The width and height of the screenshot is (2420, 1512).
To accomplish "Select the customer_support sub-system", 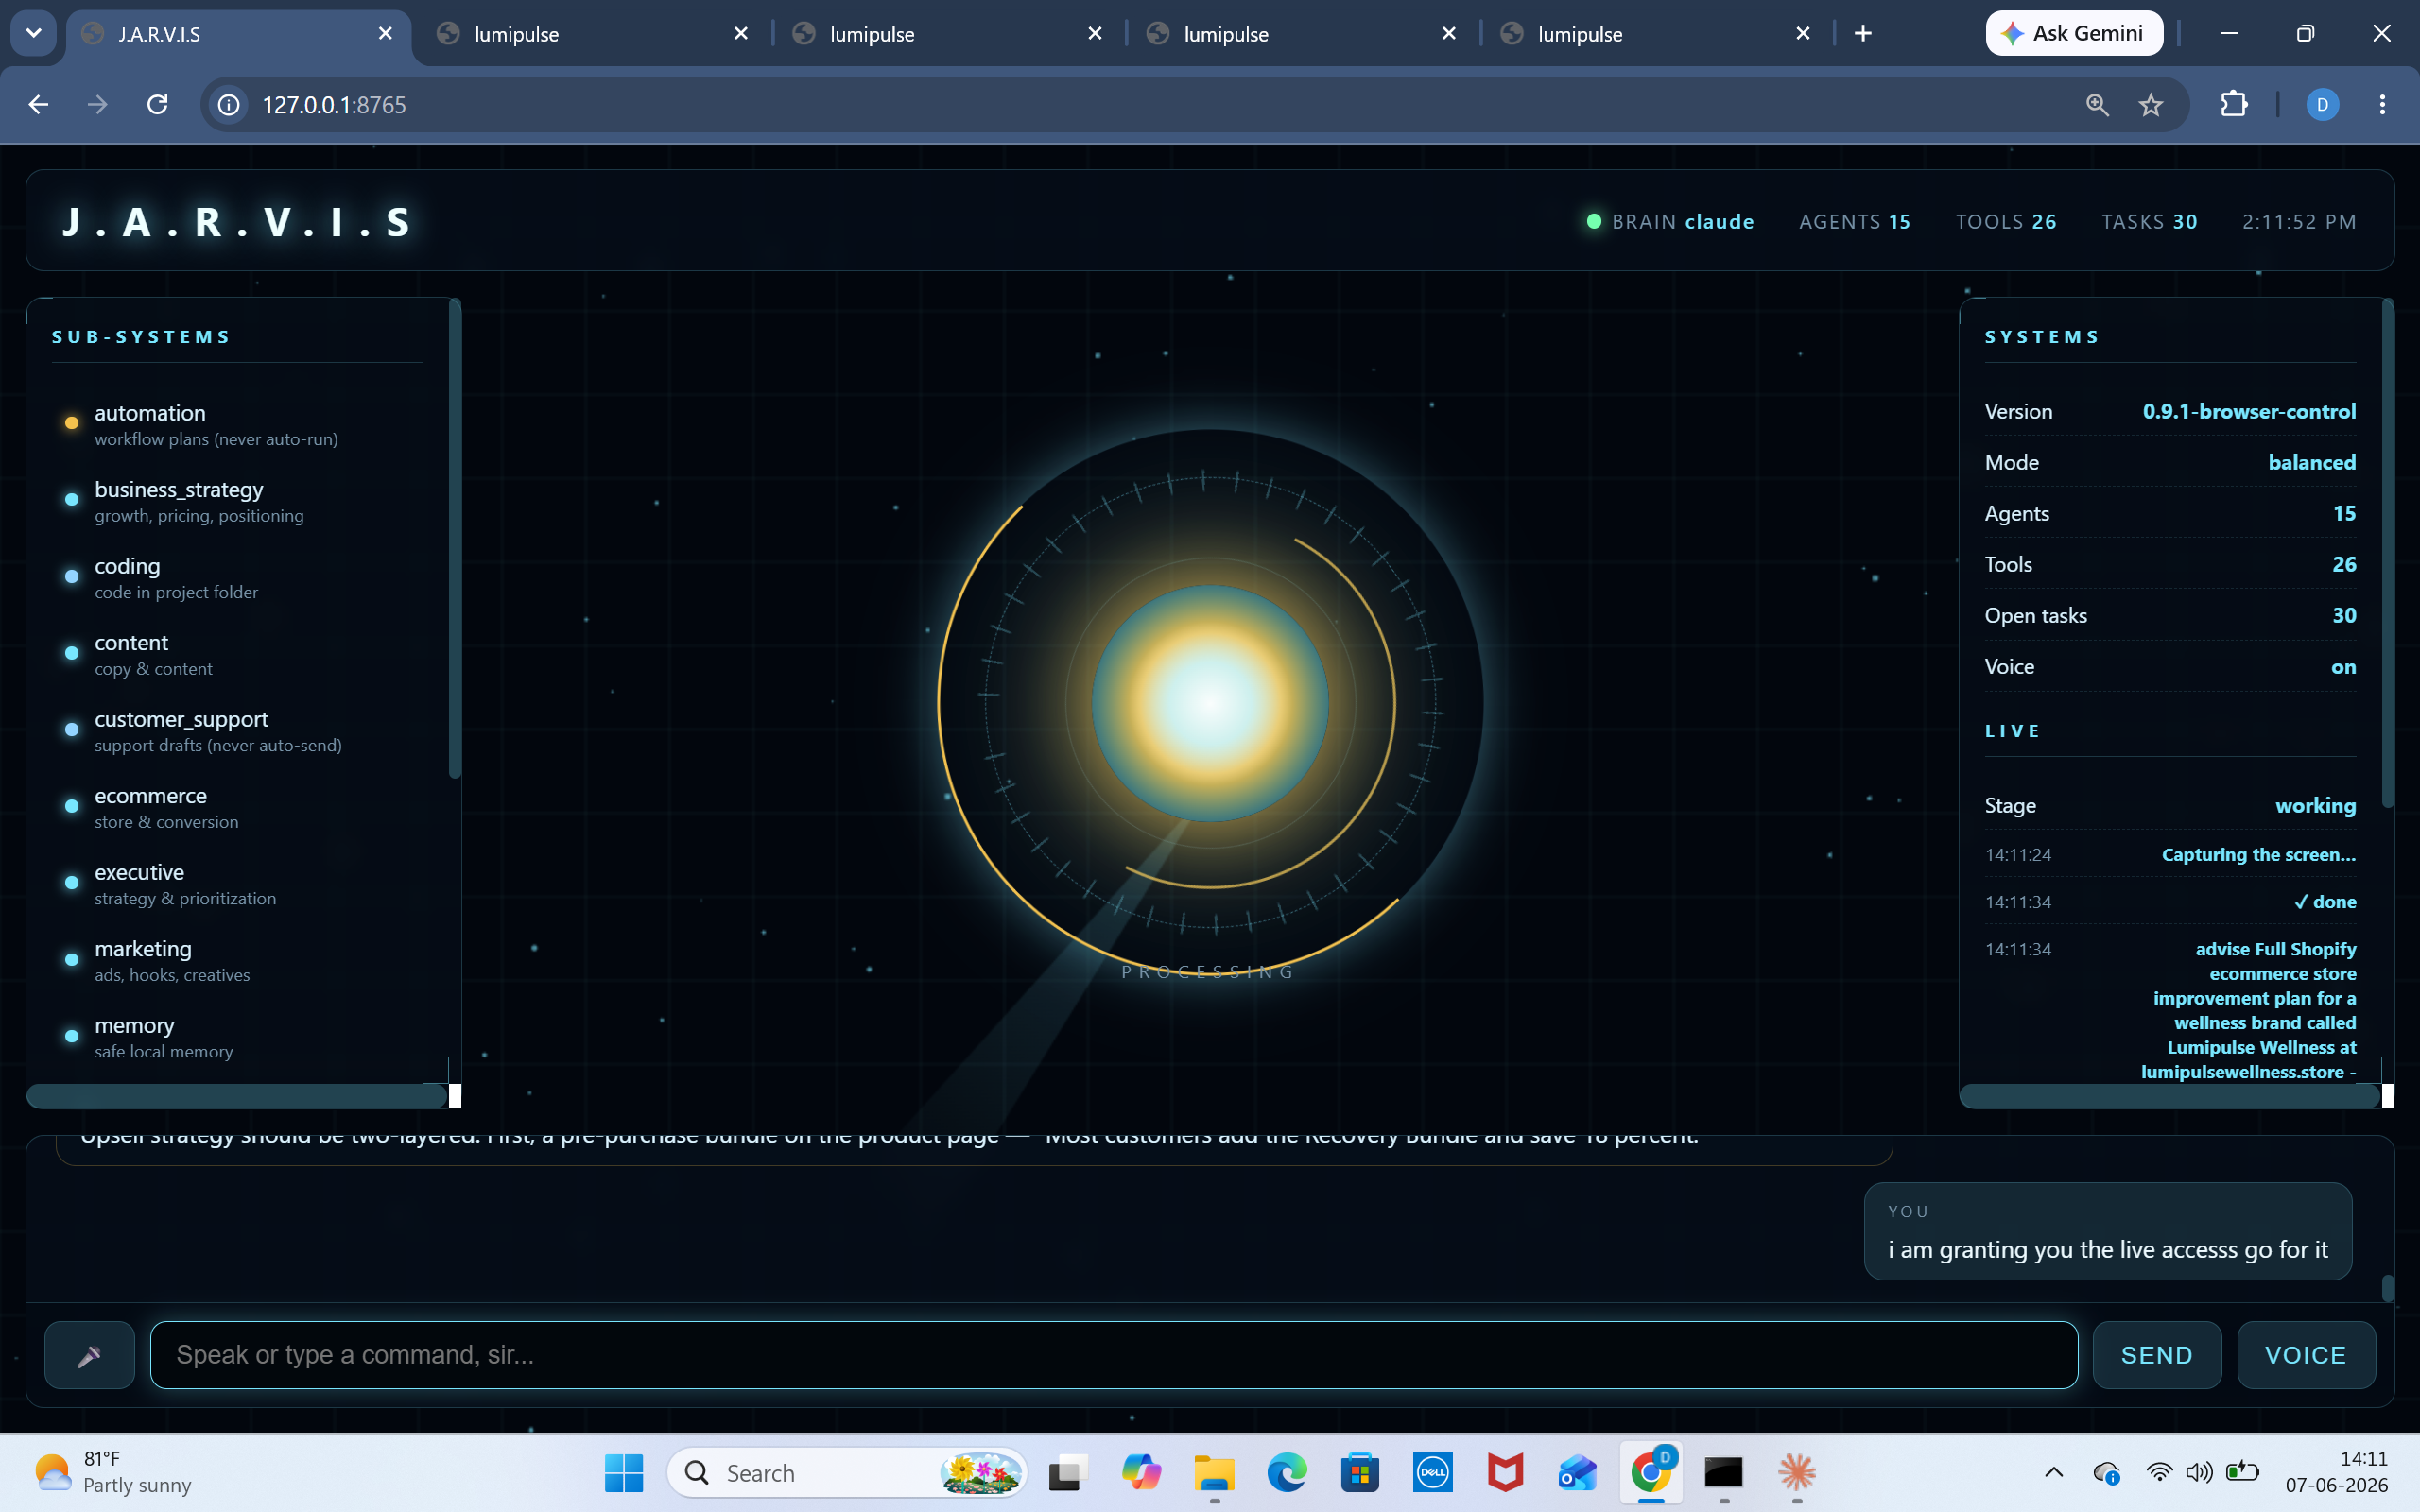I will 238,731.
